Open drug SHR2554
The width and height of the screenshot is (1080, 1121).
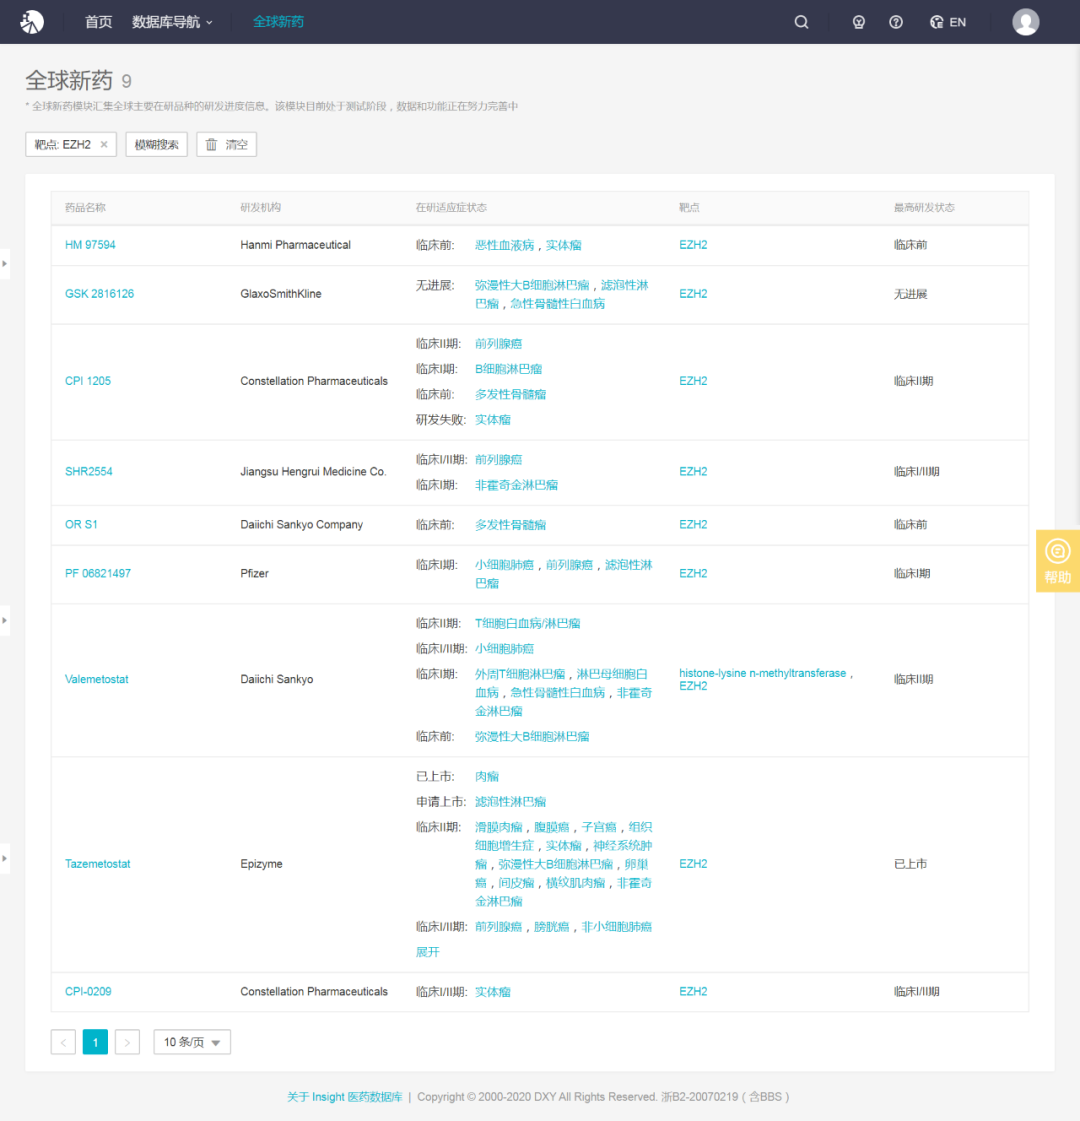[x=89, y=472]
